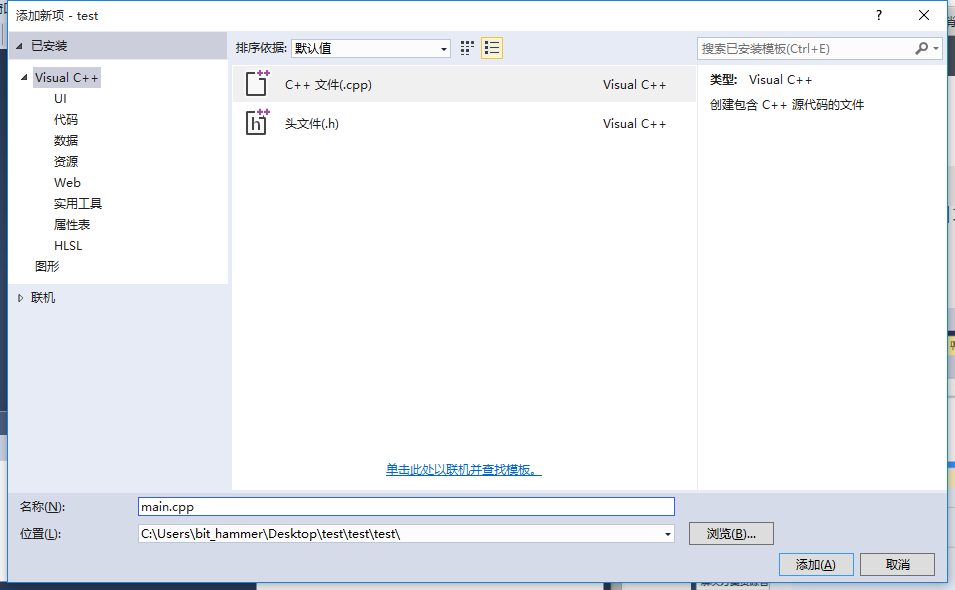Select the Web subcategory
Viewport: 955px width, 590px height.
(67, 183)
